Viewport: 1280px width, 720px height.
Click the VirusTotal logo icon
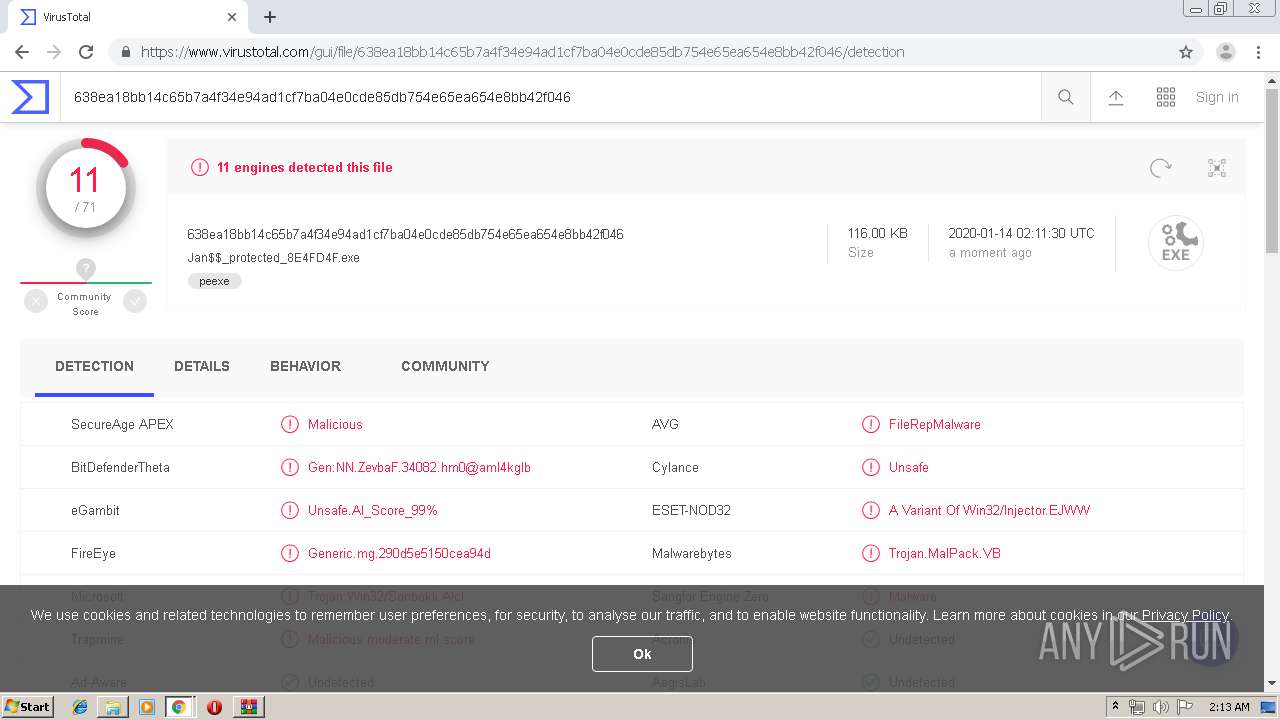point(30,97)
